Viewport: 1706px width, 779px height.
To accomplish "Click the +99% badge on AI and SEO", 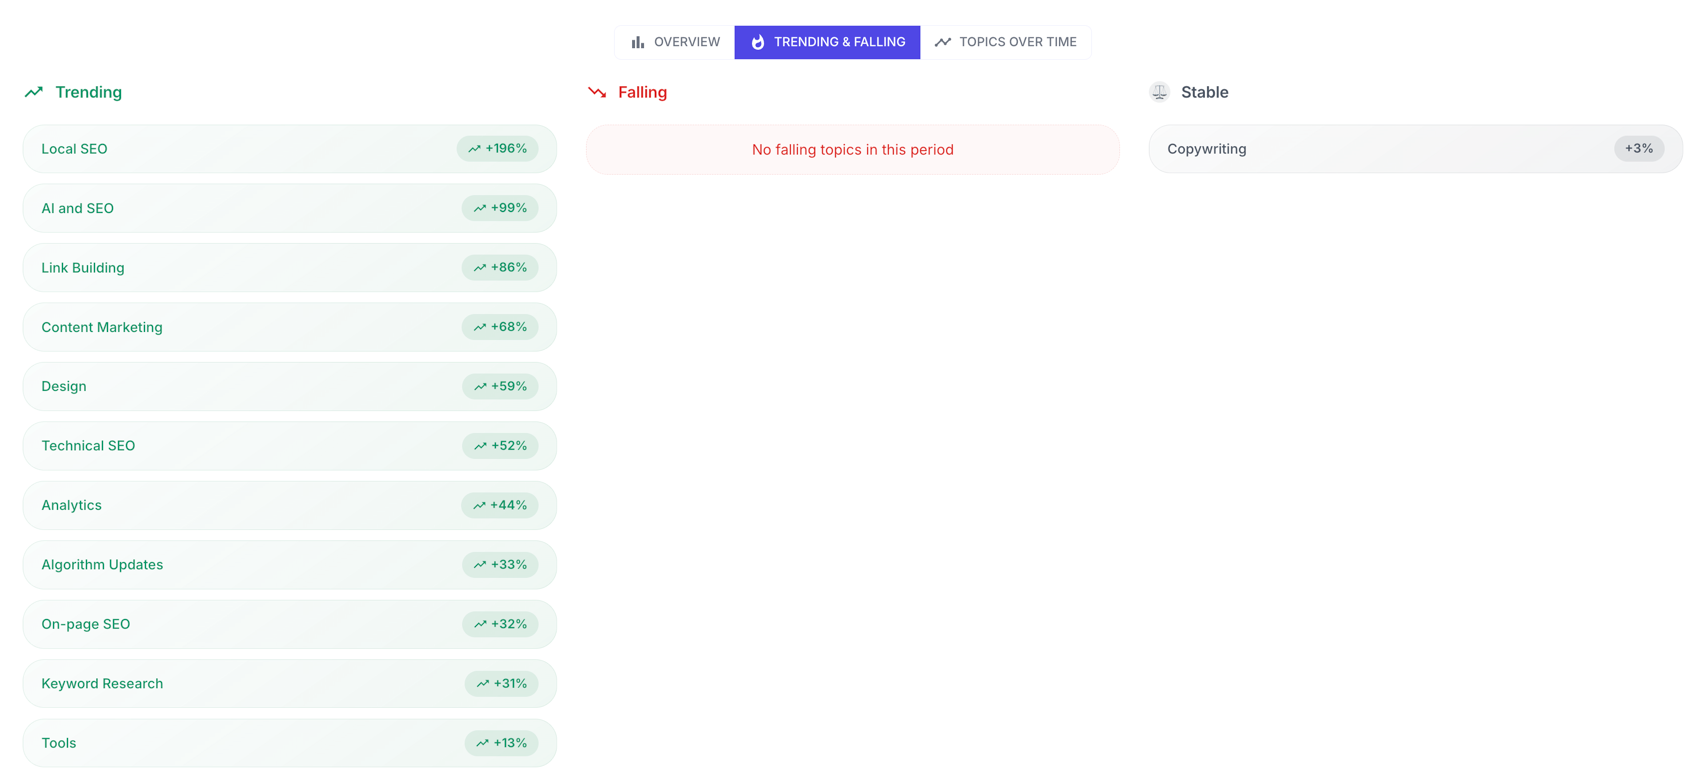I will [x=500, y=208].
